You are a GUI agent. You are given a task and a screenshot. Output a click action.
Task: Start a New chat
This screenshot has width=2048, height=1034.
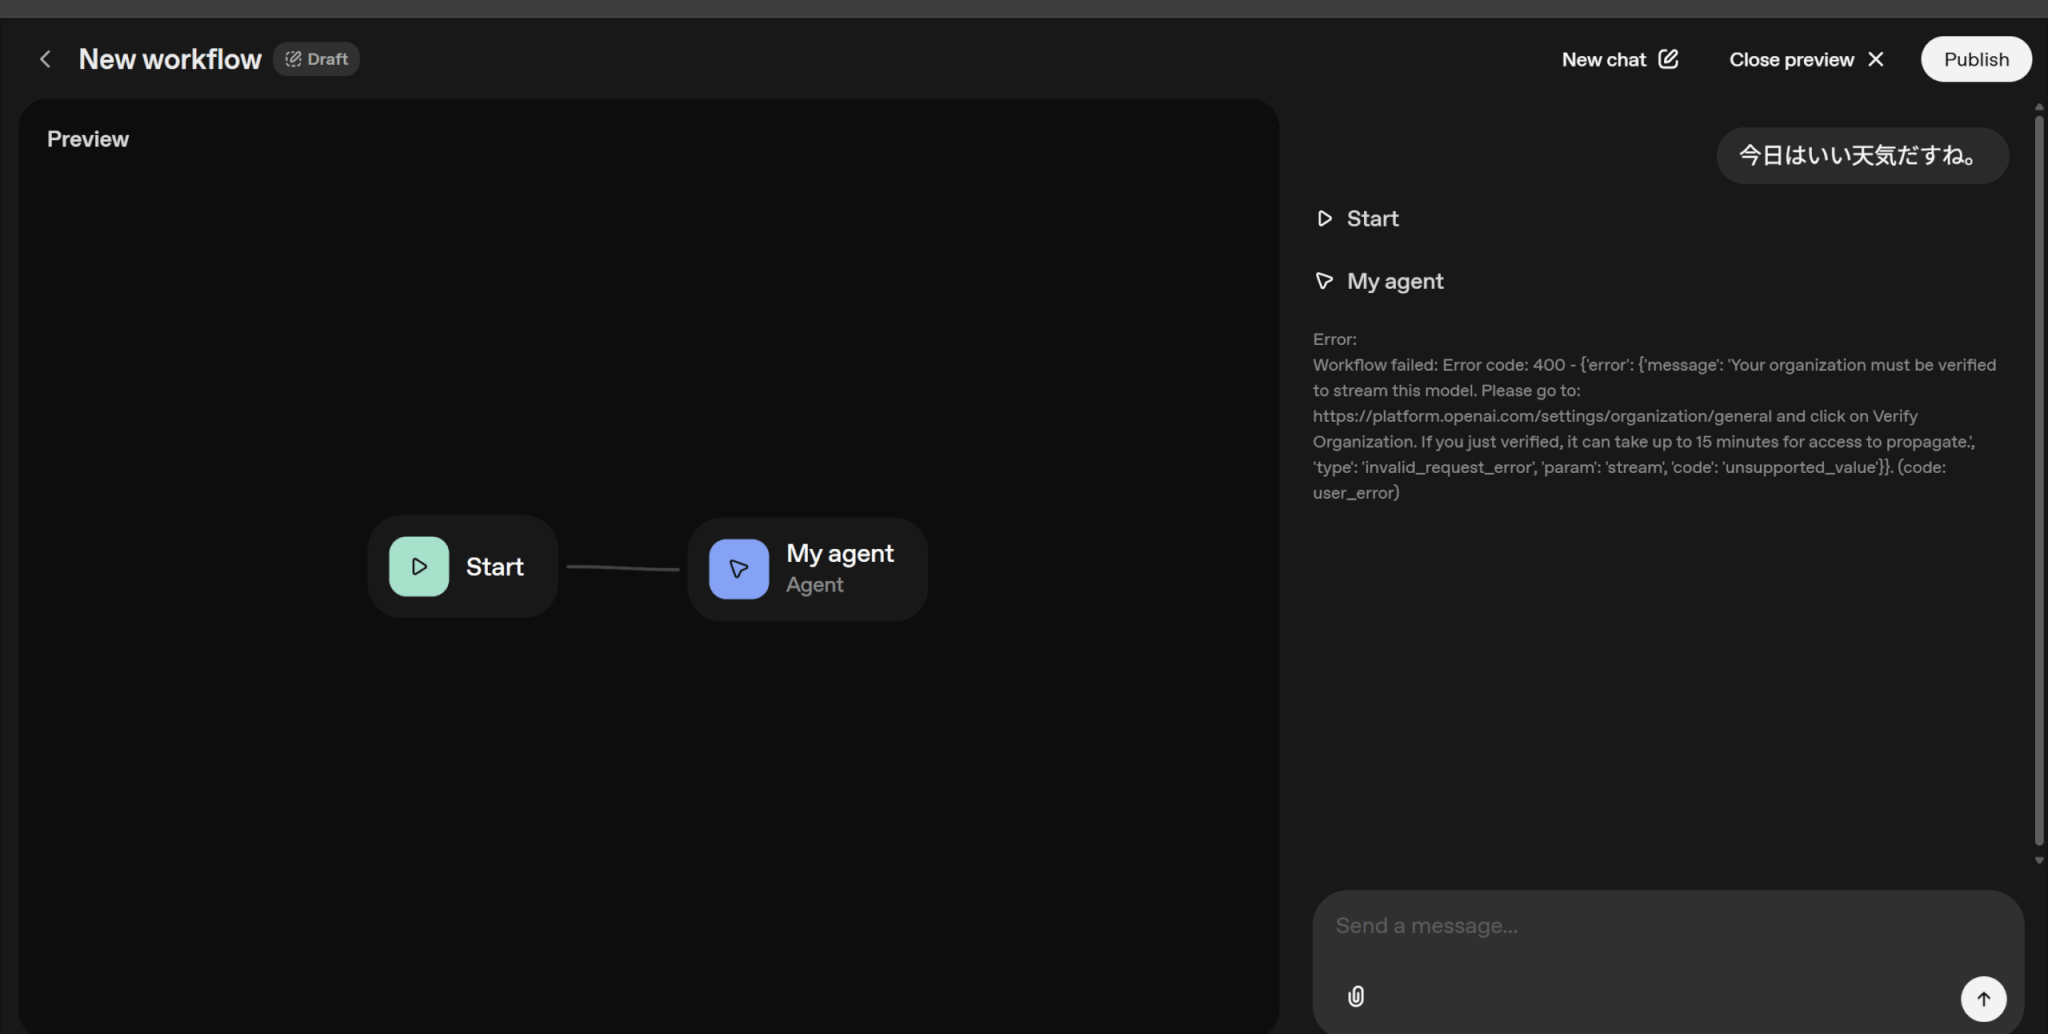(x=1603, y=60)
